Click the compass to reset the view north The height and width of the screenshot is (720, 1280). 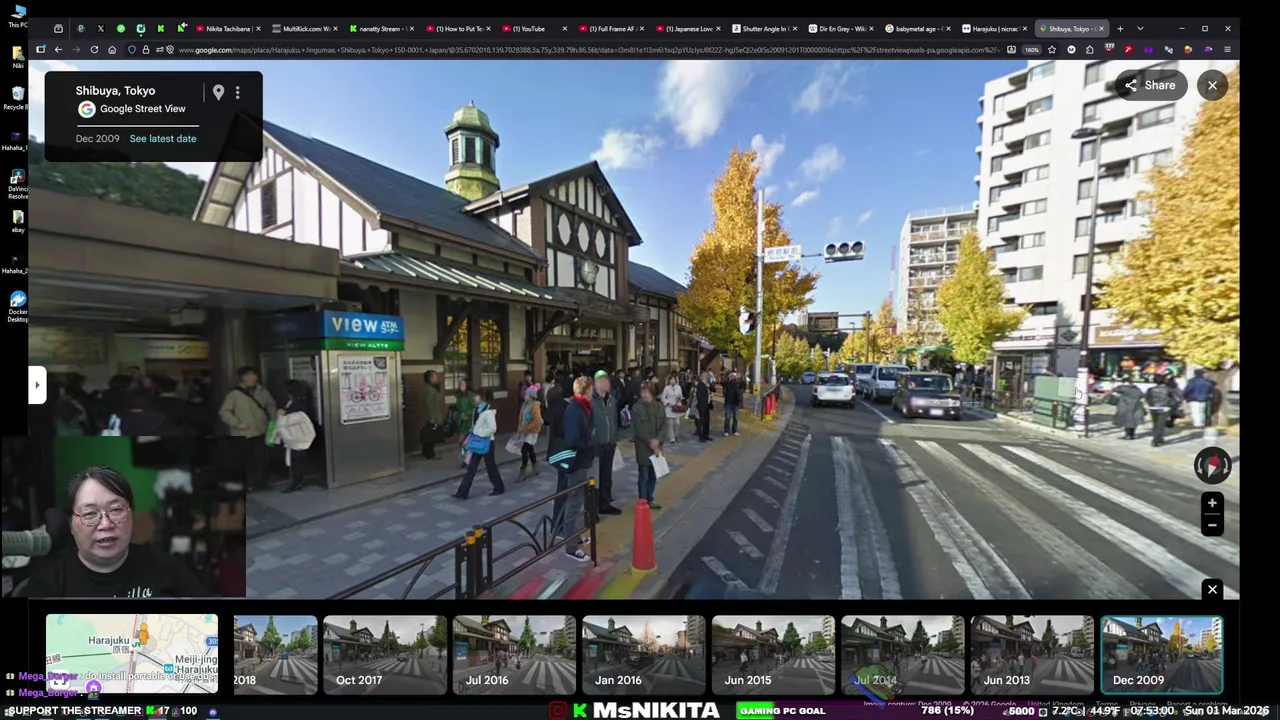(1212, 465)
